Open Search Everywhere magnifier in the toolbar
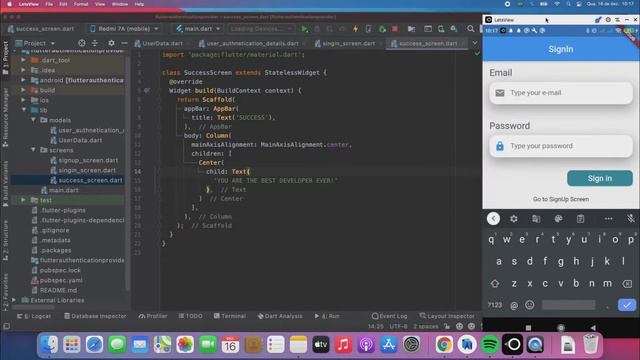640x360 pixels. tap(471, 29)
